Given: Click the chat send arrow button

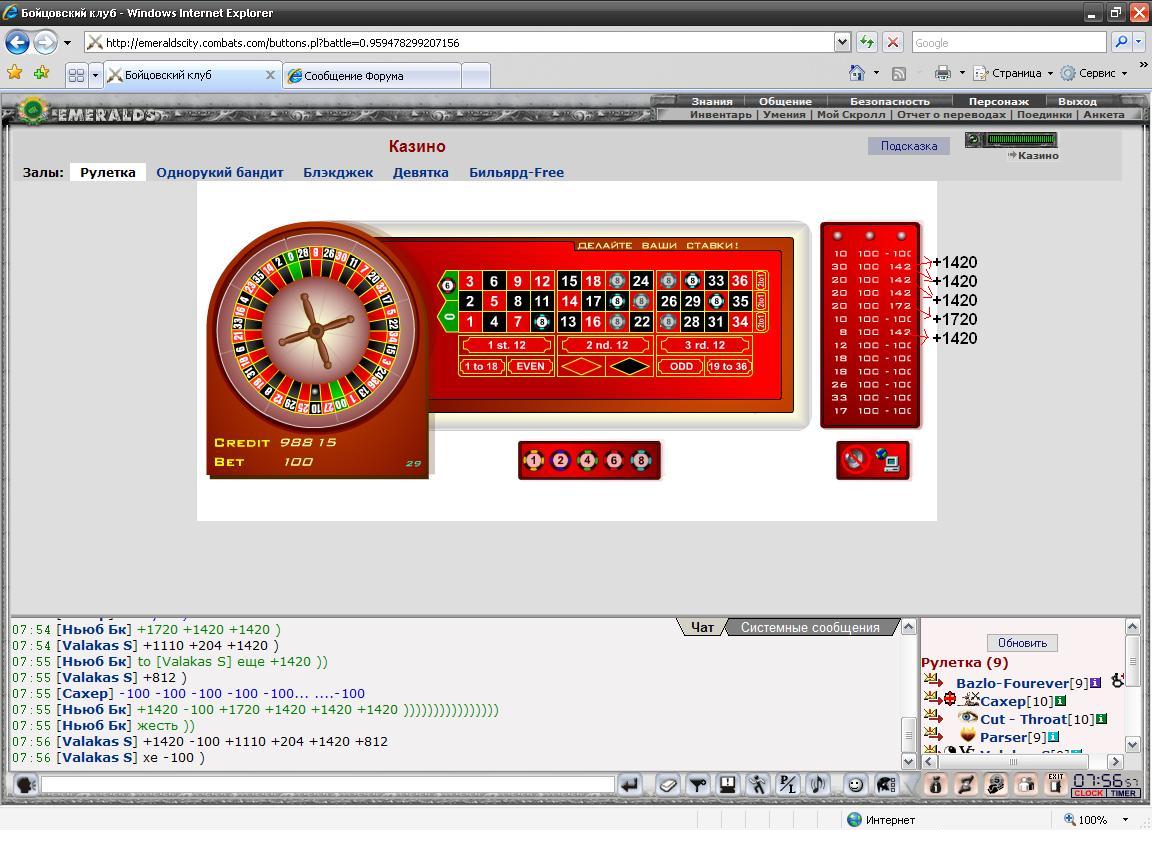Looking at the screenshot, I should click(x=630, y=785).
